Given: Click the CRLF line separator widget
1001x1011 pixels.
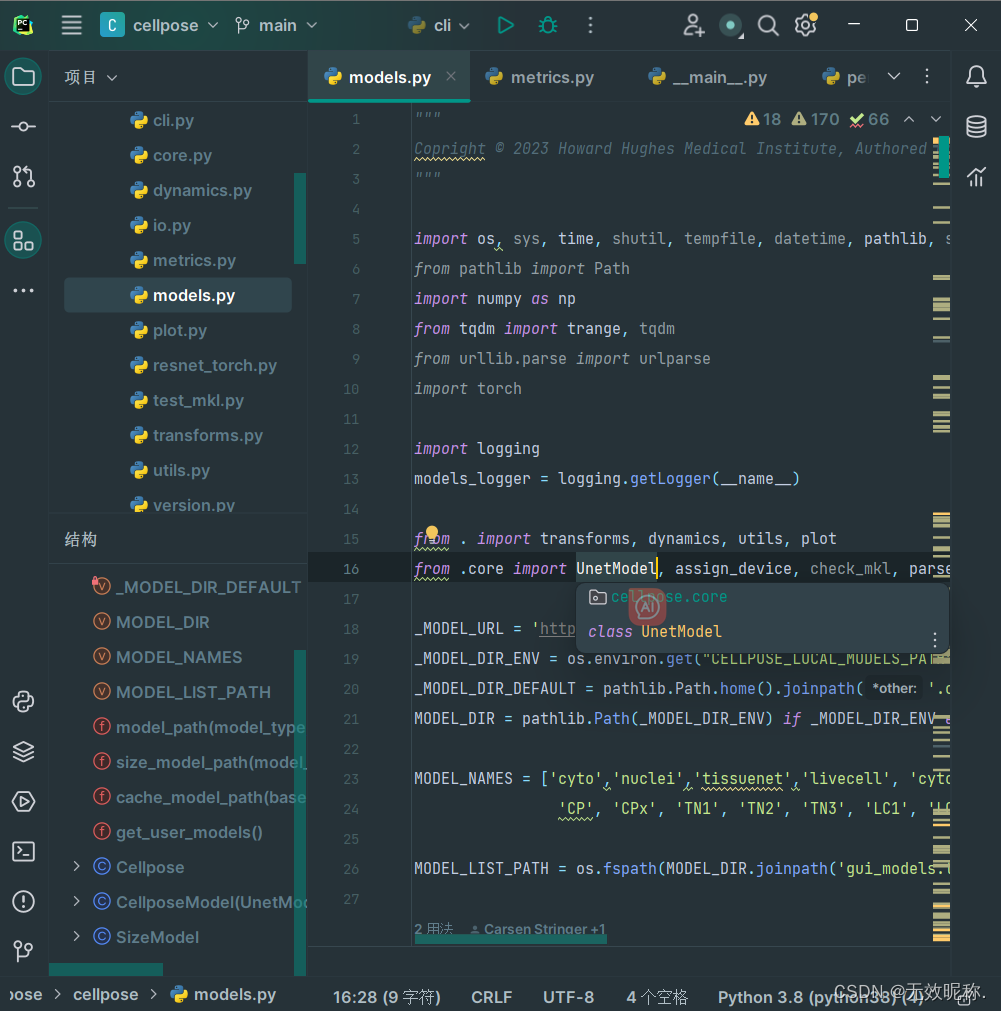Looking at the screenshot, I should (x=491, y=997).
